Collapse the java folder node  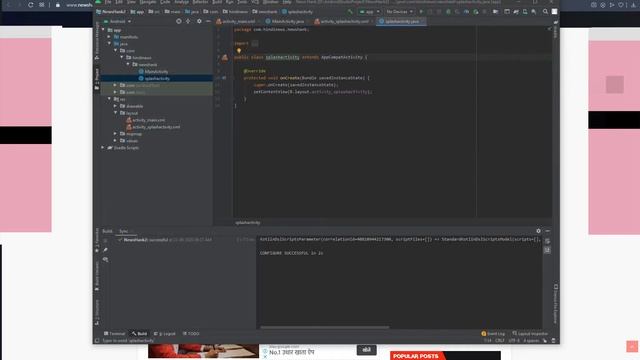pyautogui.click(x=109, y=44)
